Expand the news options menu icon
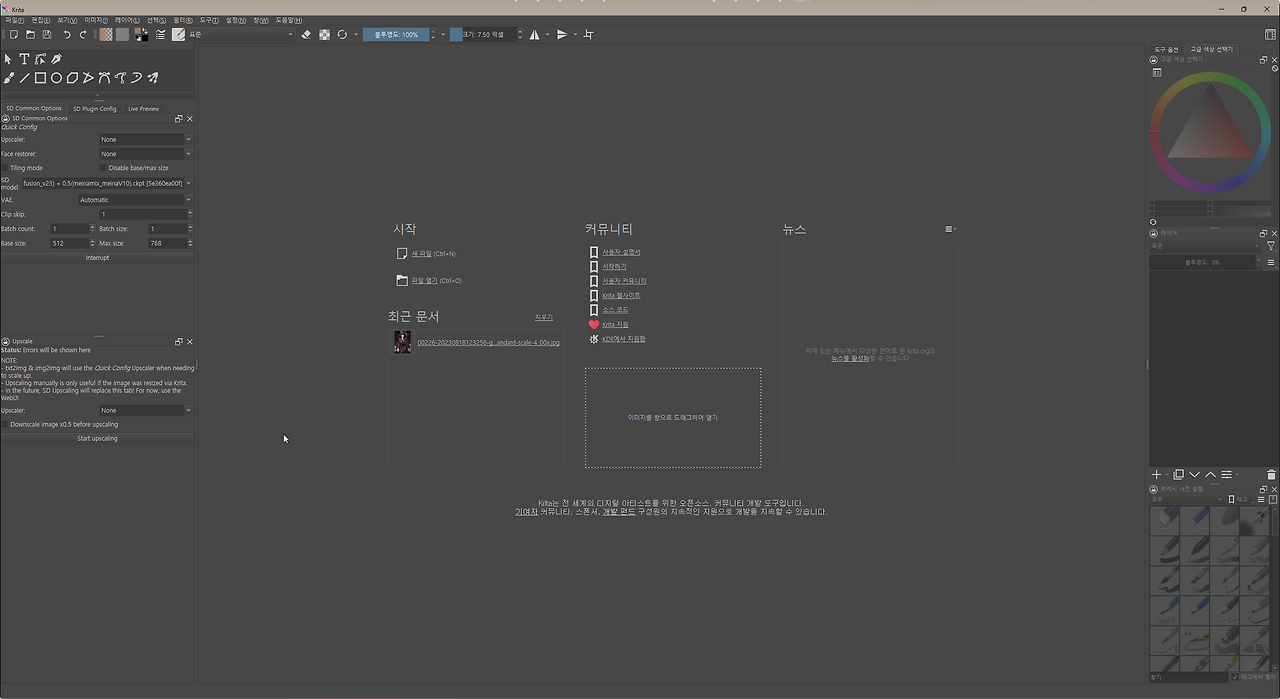The image size is (1280, 699). tap(950, 229)
